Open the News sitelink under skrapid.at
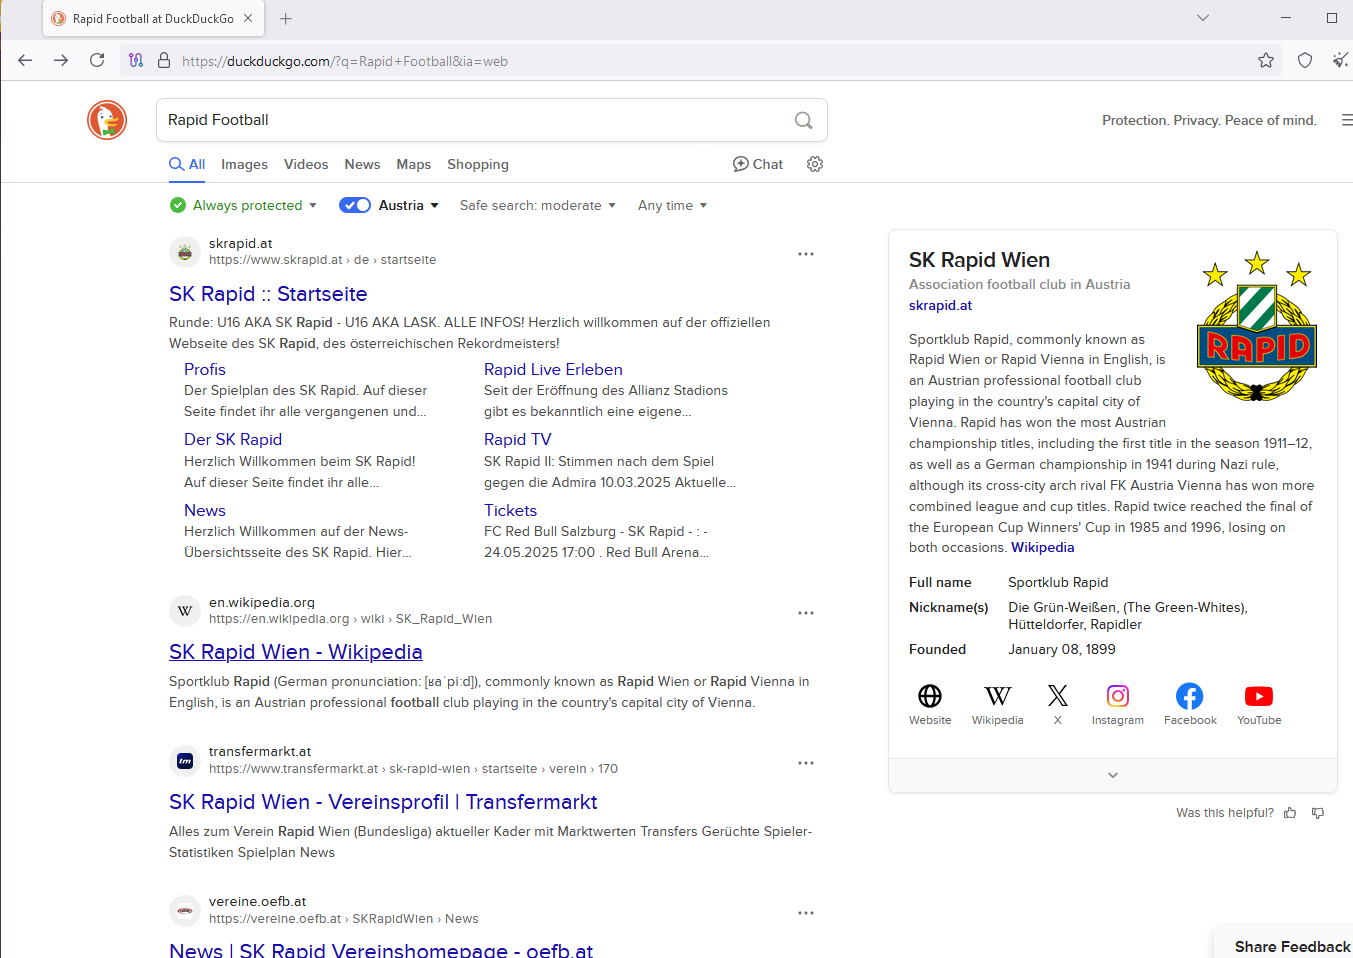The width and height of the screenshot is (1353, 958). (205, 510)
